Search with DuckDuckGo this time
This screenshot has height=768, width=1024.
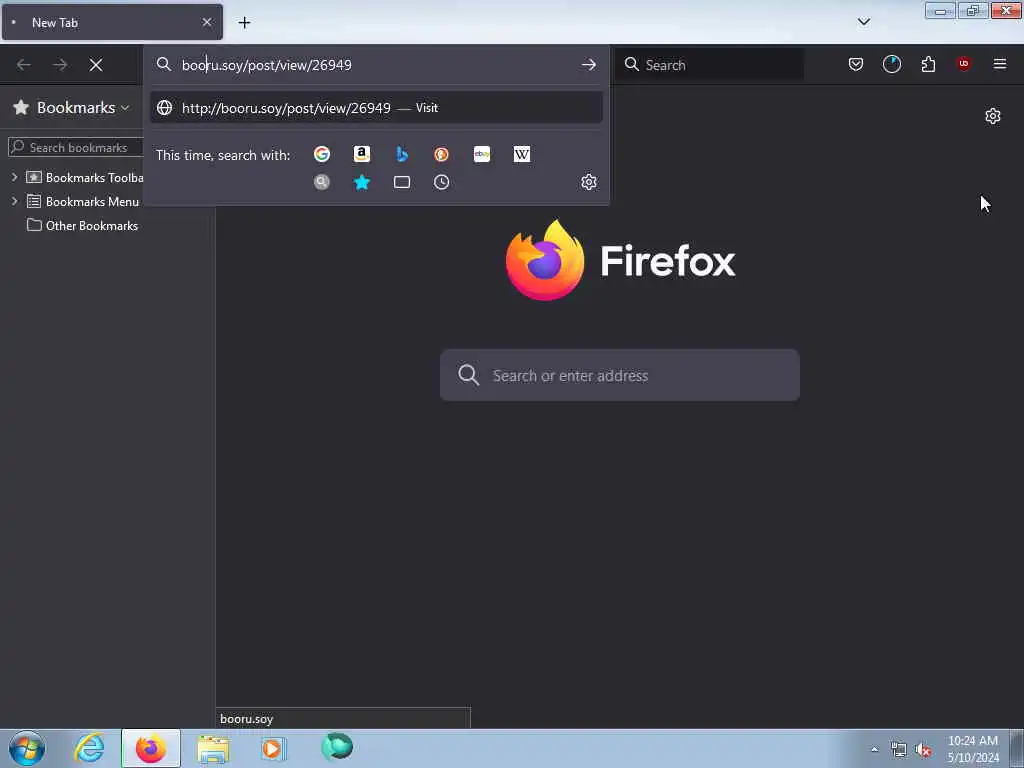click(x=441, y=154)
